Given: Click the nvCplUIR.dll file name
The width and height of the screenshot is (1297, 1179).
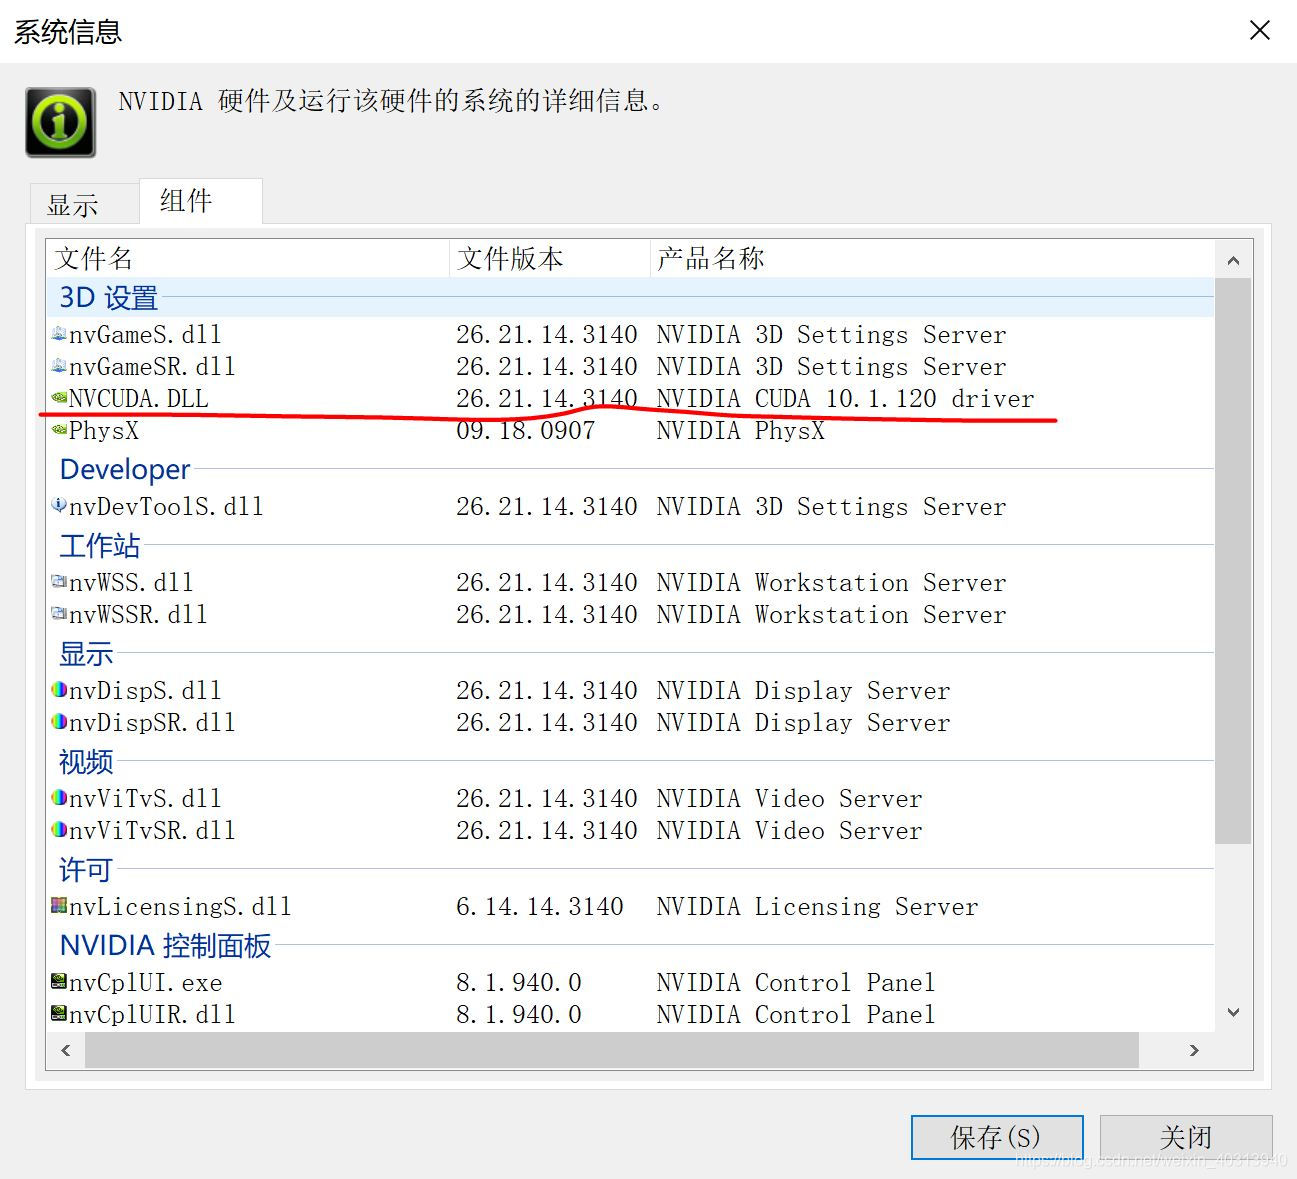Looking at the screenshot, I should click(x=153, y=1014).
